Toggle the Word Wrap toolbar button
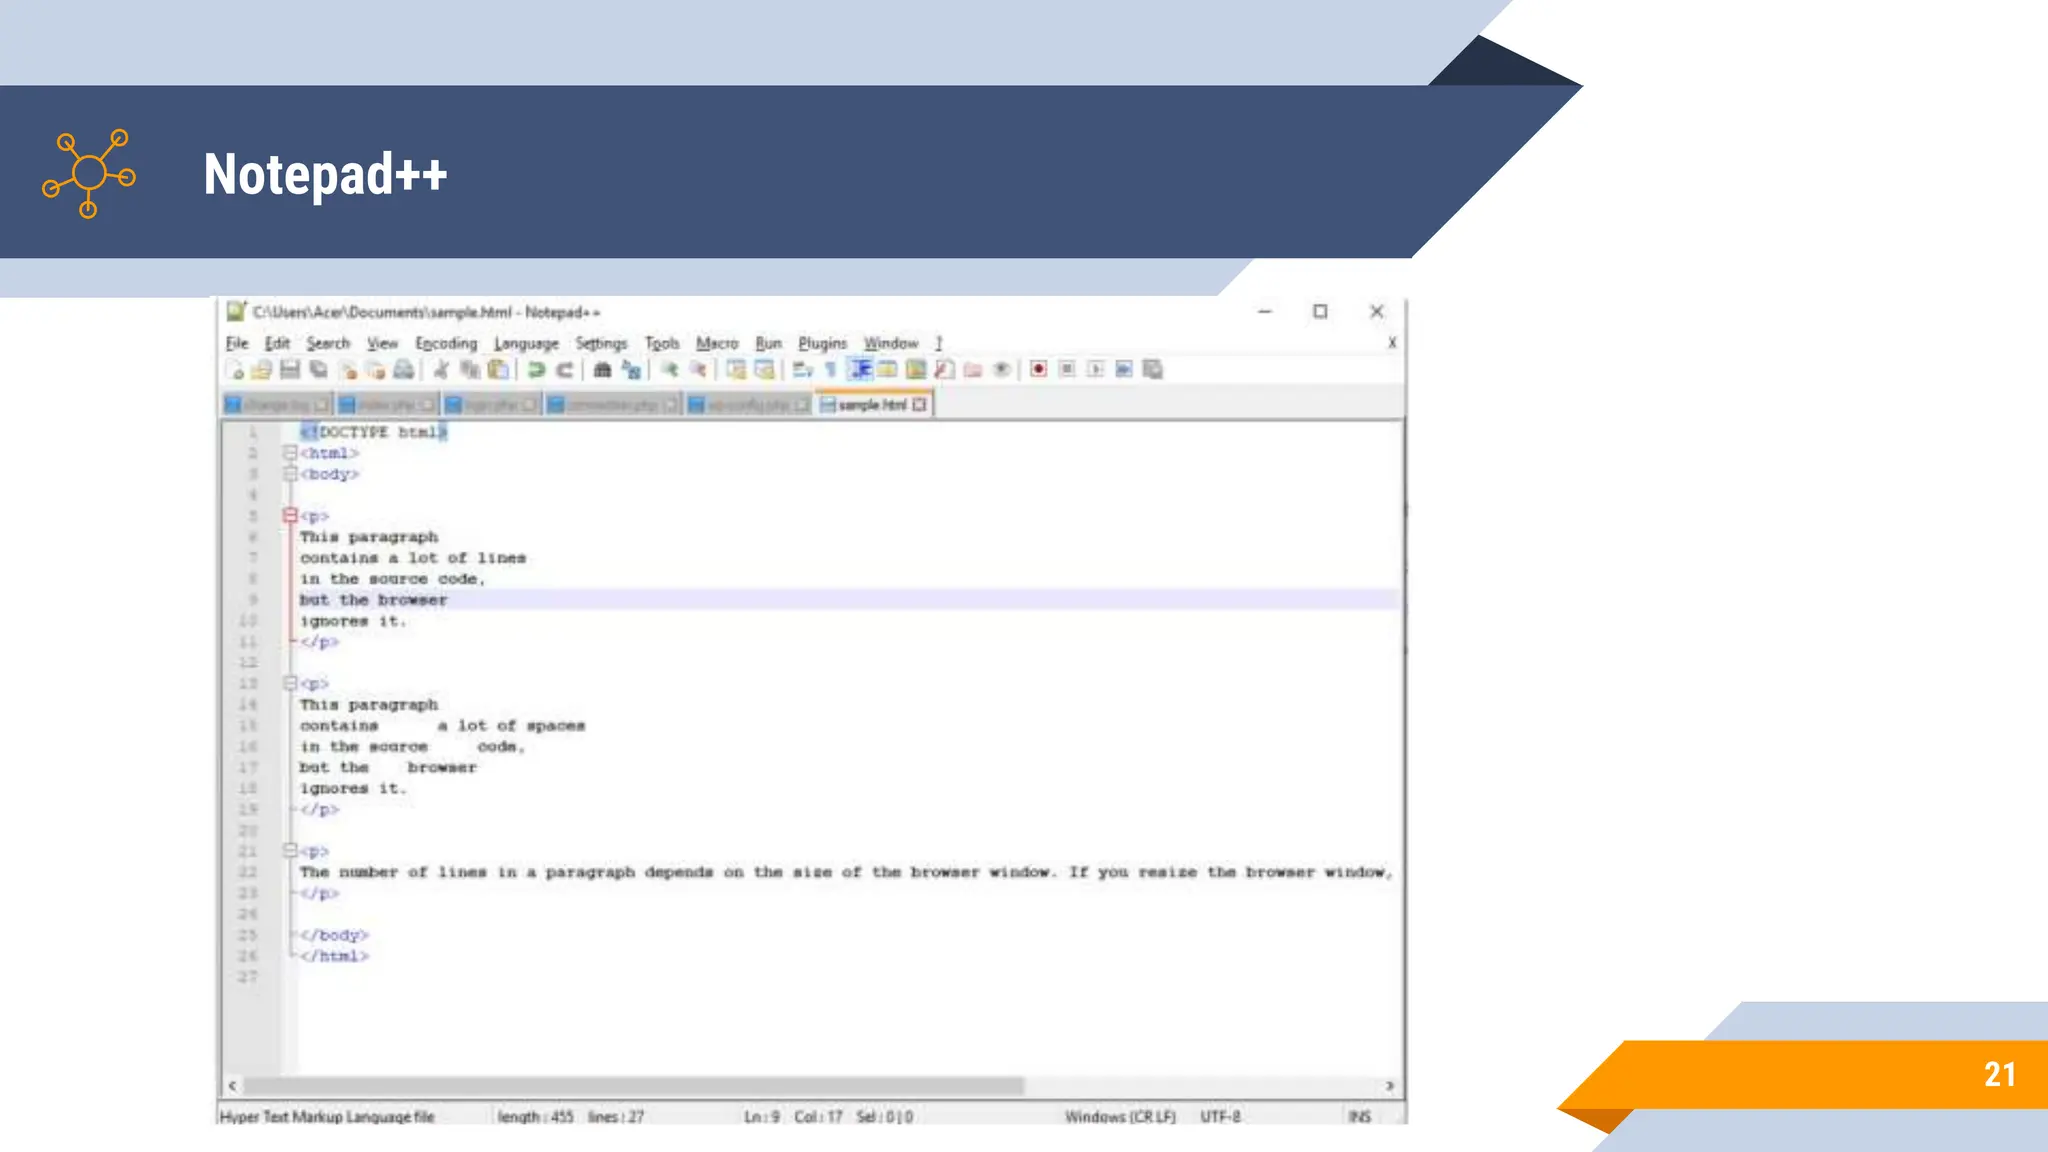 click(803, 370)
